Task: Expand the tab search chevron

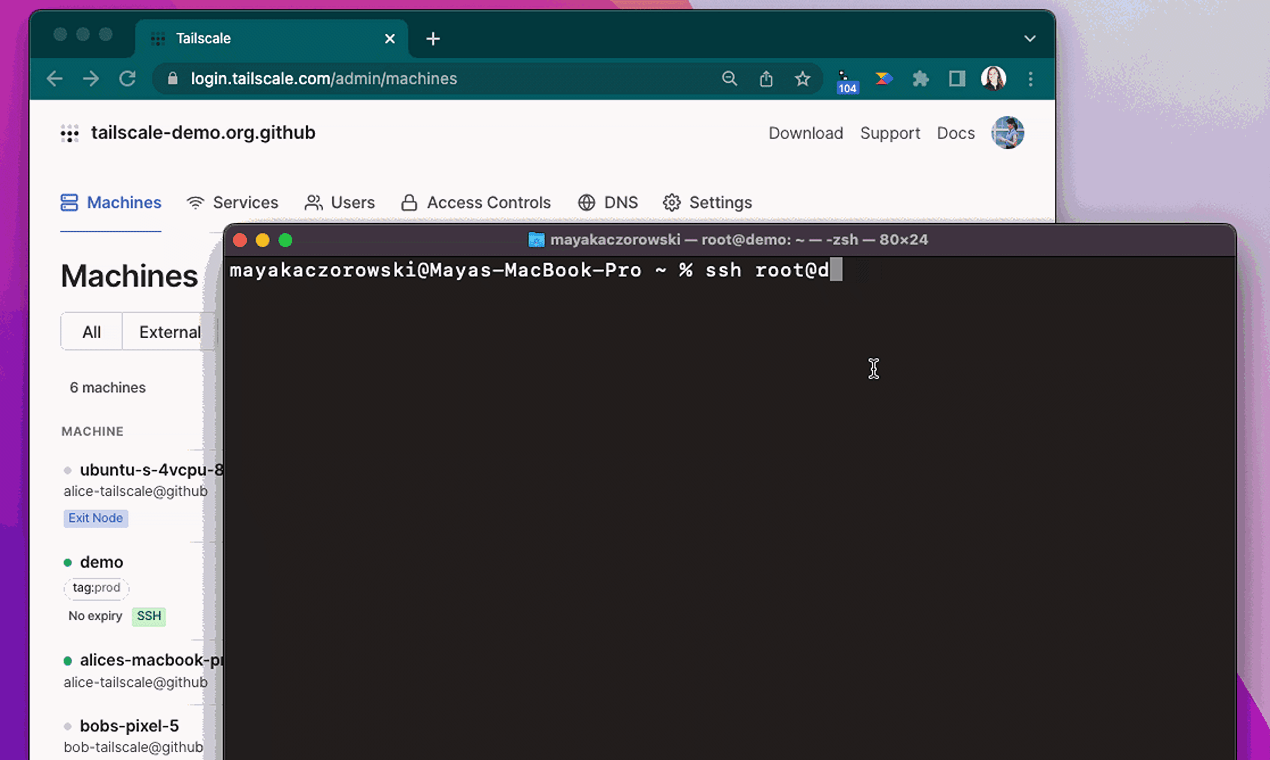Action: (x=1030, y=39)
